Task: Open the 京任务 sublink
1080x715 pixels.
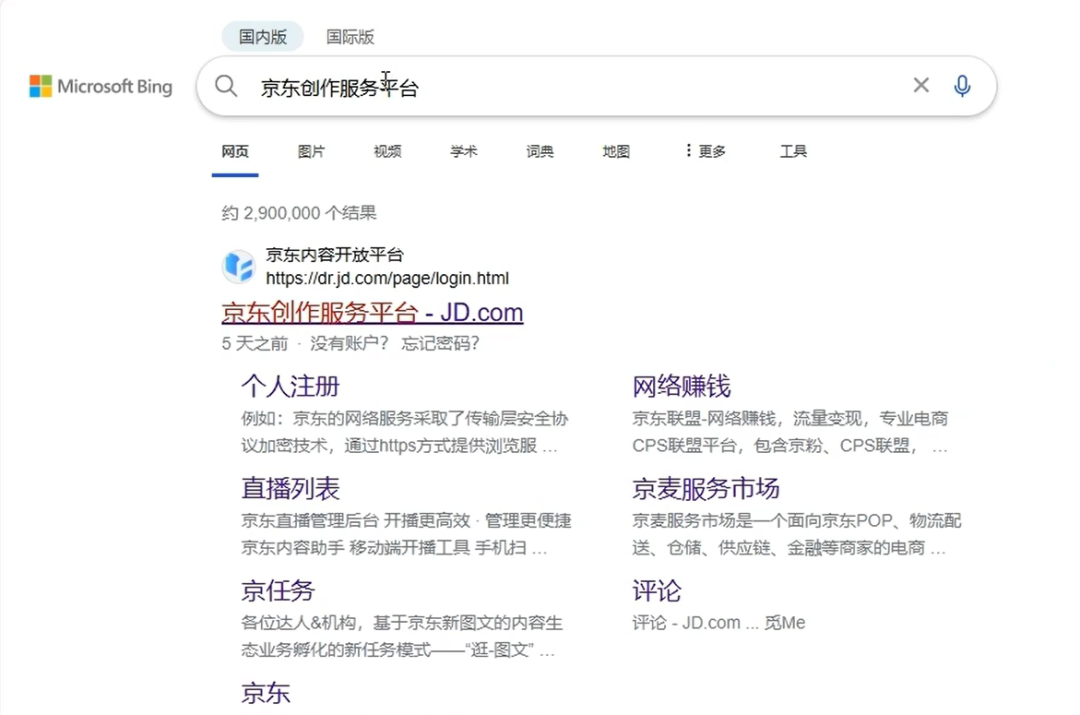Action: 278,590
